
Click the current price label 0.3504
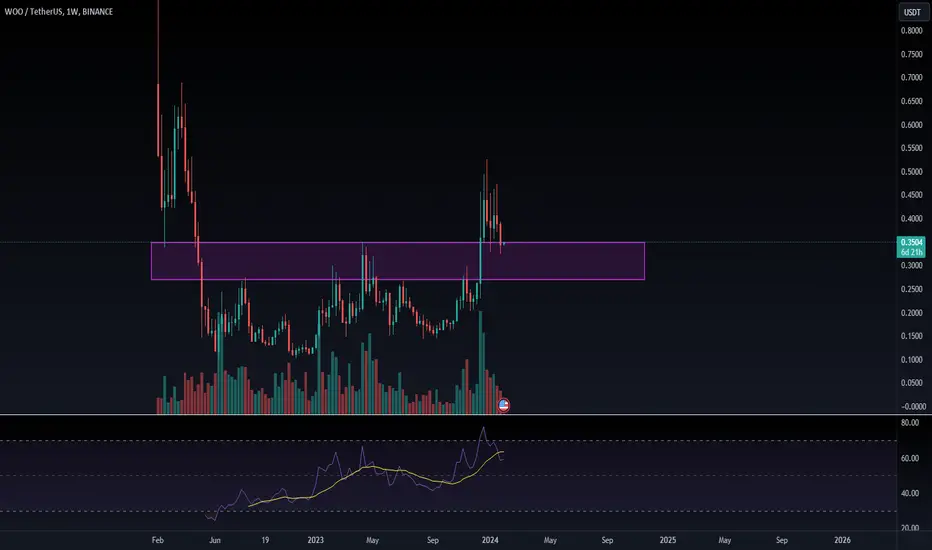pyautogui.click(x=911, y=242)
